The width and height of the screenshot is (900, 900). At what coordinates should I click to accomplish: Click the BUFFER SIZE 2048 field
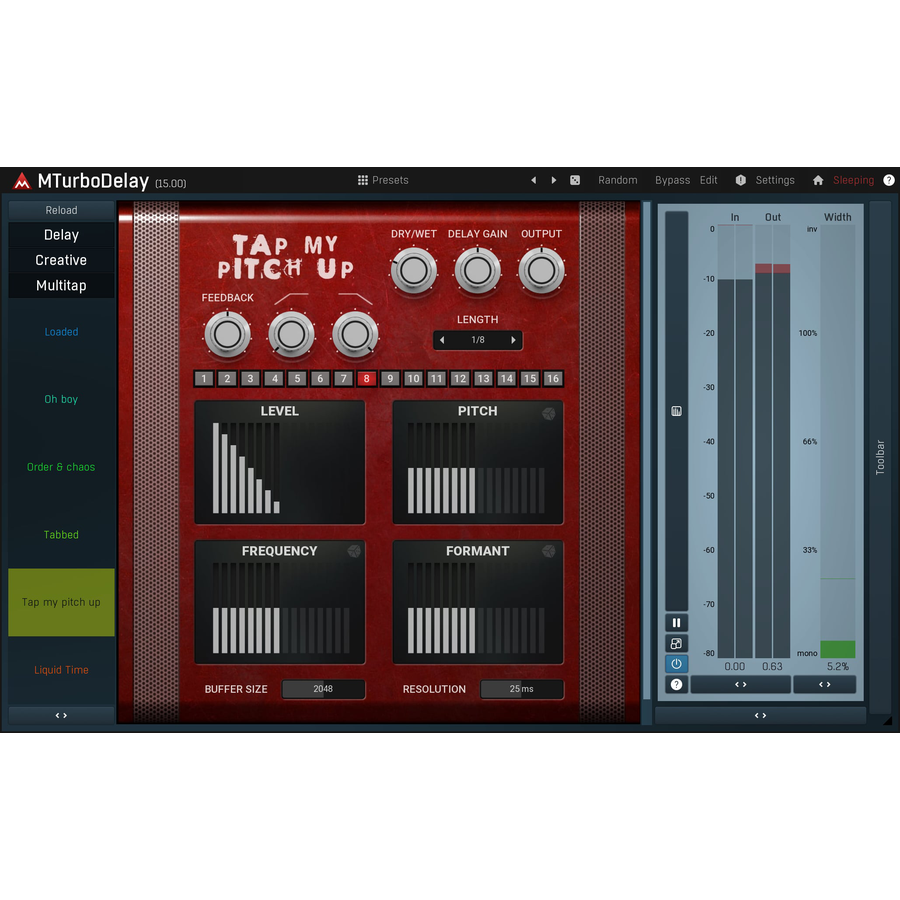323,689
